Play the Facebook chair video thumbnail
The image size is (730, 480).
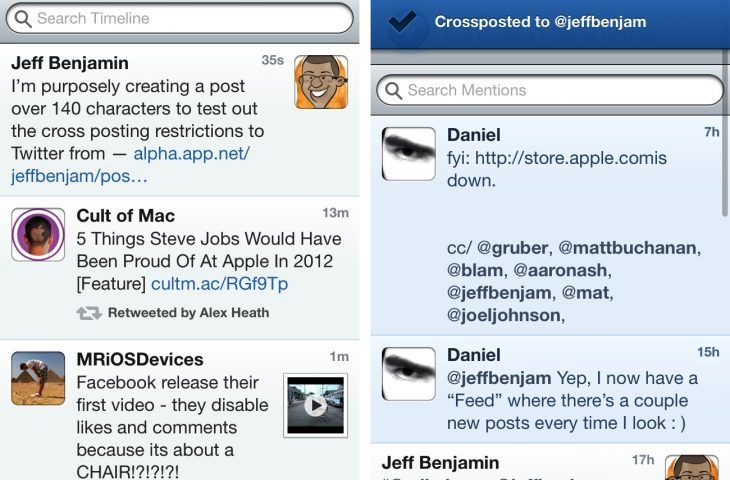(x=316, y=406)
